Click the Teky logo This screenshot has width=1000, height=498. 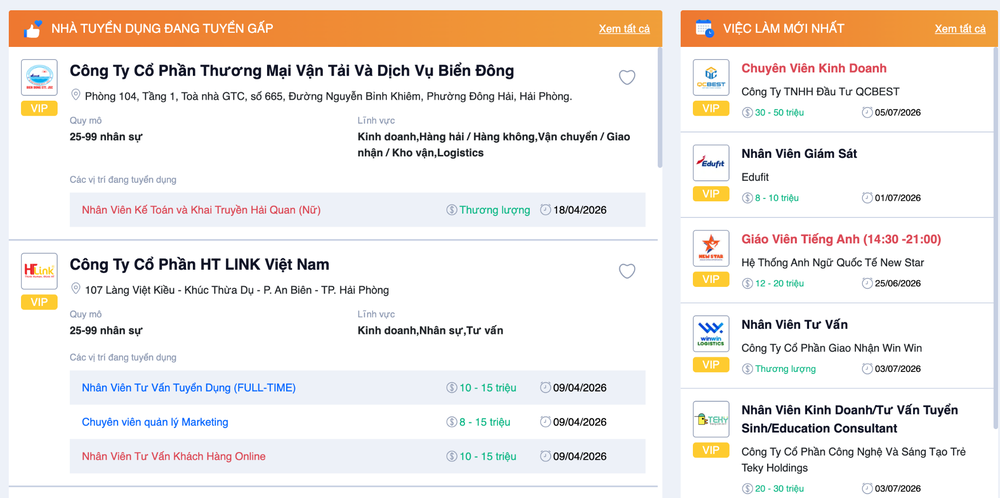[x=711, y=420]
